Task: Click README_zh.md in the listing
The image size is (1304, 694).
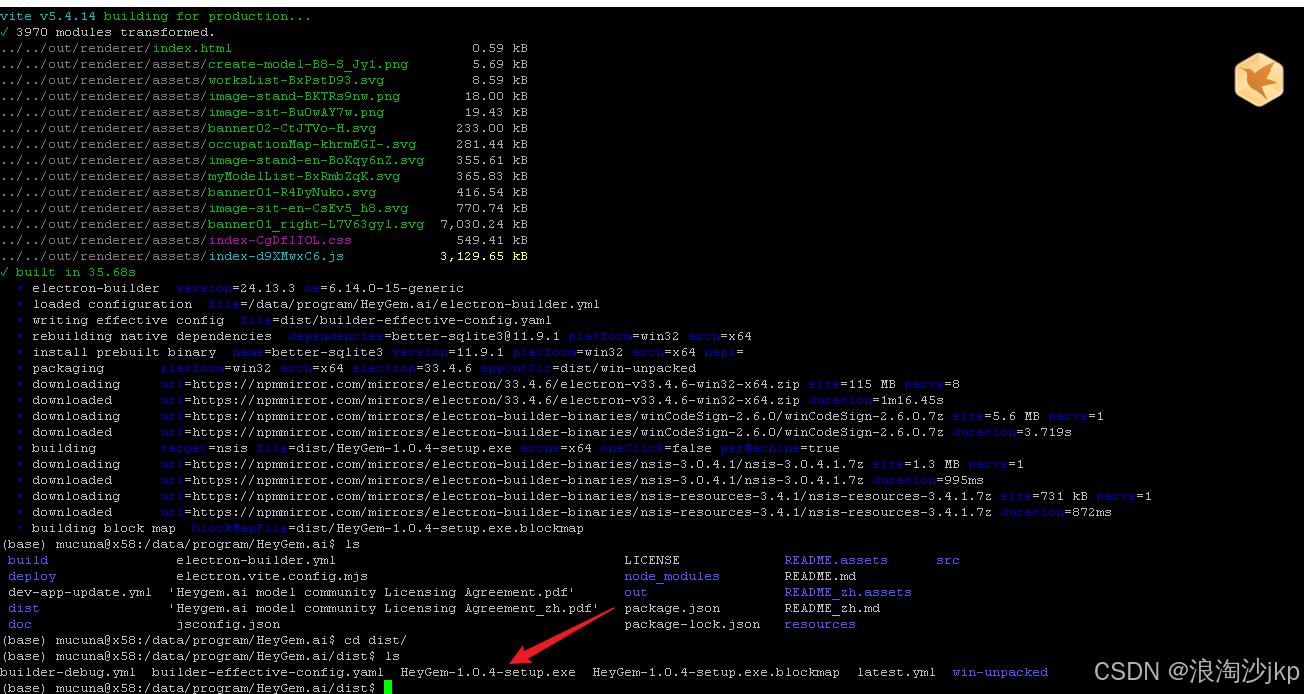Action: 832,608
